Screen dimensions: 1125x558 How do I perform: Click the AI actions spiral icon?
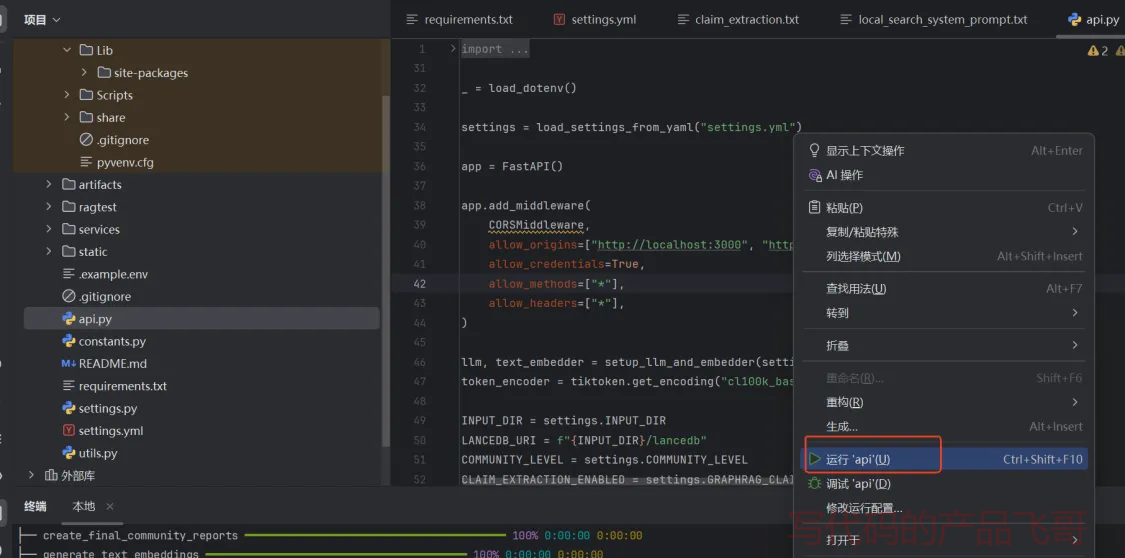(814, 175)
